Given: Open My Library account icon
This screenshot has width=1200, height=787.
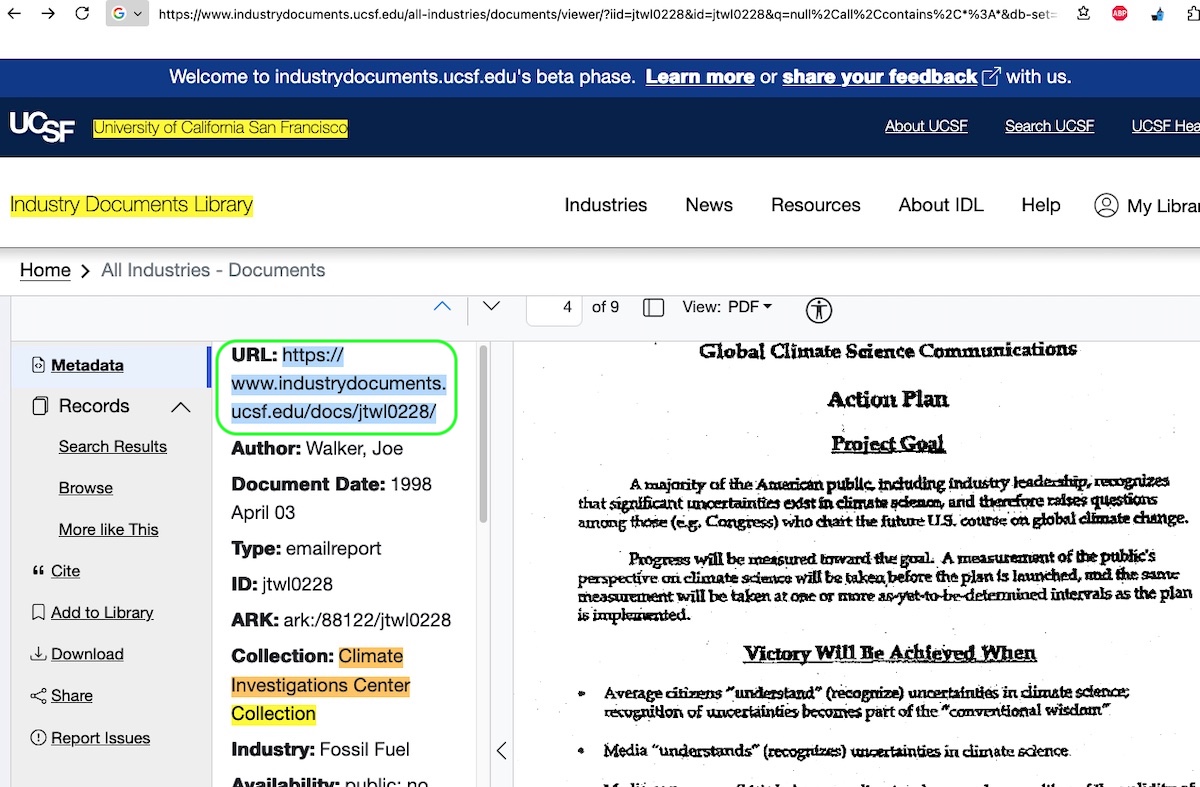Looking at the screenshot, I should 1106,205.
